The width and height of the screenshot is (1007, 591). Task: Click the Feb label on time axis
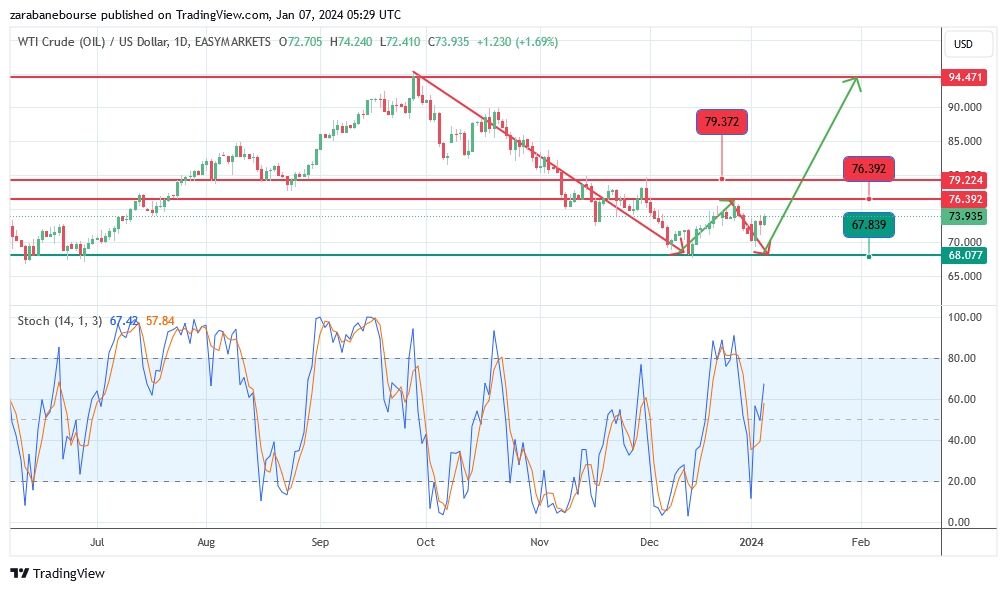(860, 542)
